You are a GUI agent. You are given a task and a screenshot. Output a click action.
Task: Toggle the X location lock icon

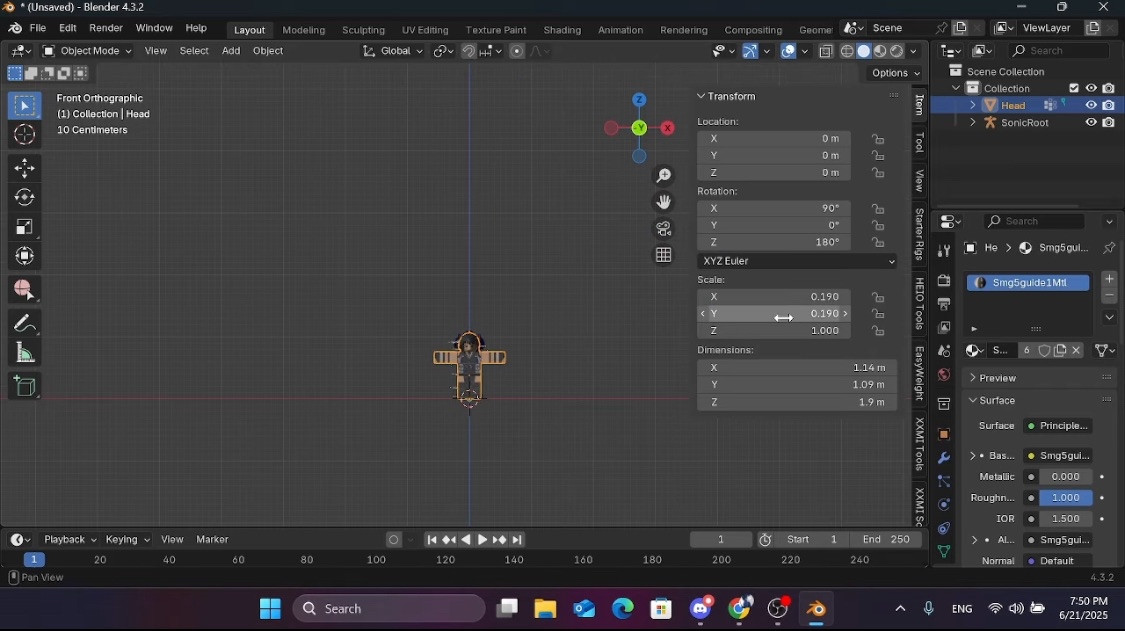(878, 139)
